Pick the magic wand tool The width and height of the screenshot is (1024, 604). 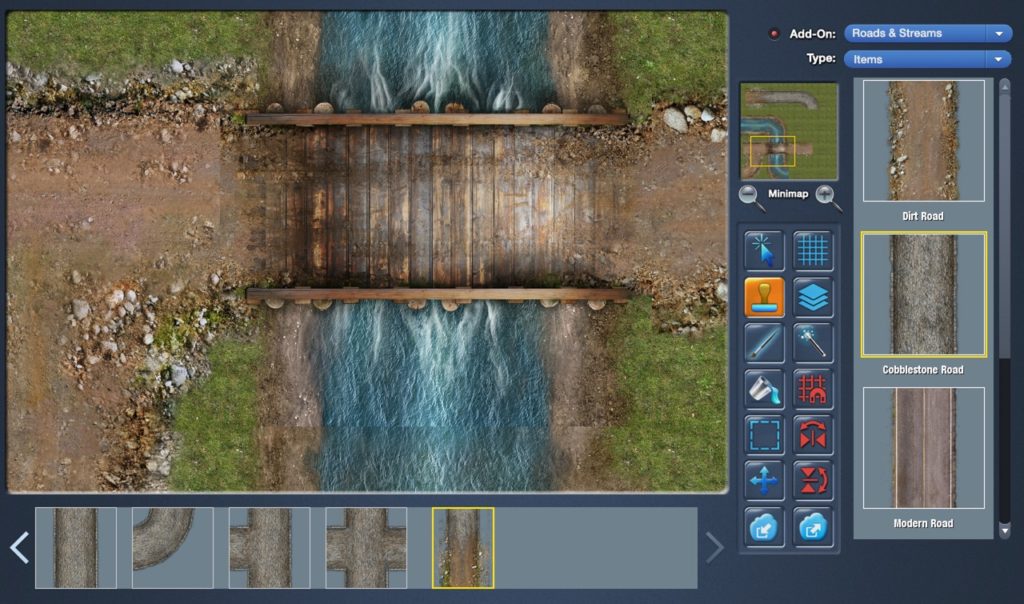[813, 343]
